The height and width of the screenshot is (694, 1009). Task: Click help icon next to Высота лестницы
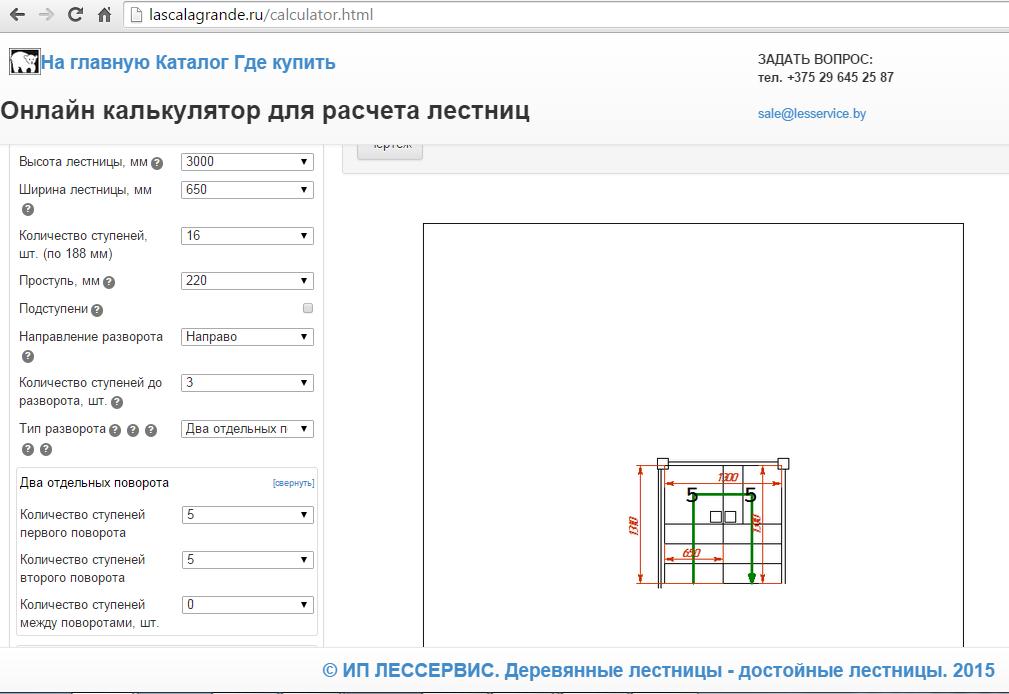[x=157, y=164]
